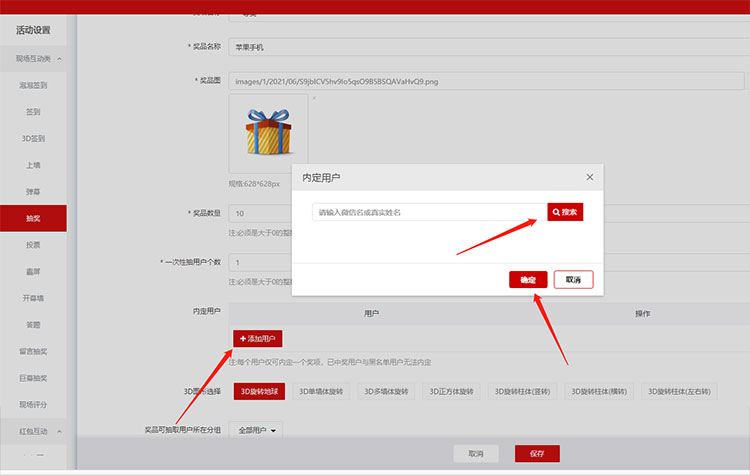Focus the WeChat name search field
Image resolution: width=750 pixels, height=475 pixels.
(x=430, y=212)
